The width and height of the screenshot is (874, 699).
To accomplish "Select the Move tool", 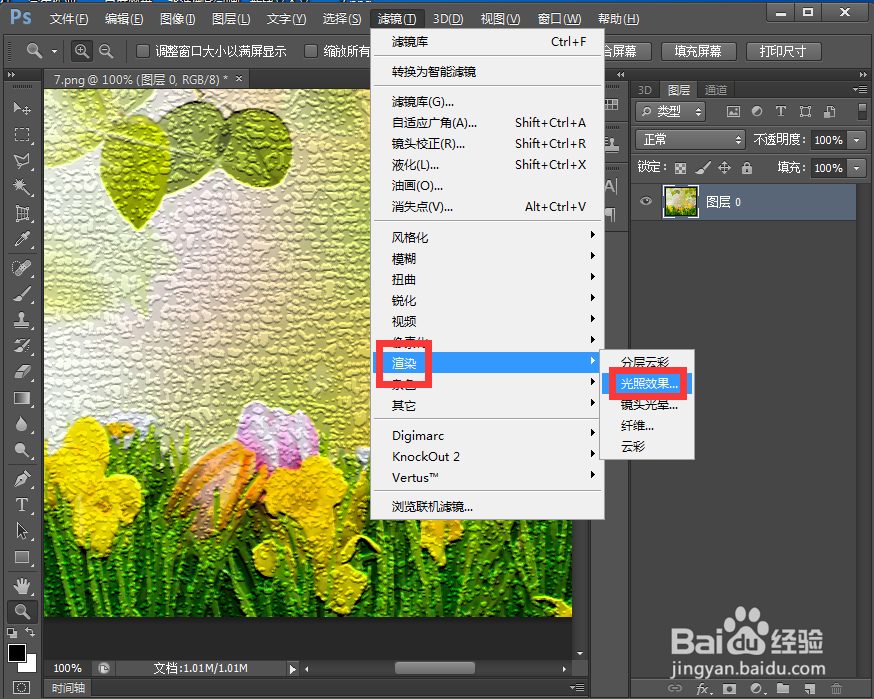I will coord(22,106).
